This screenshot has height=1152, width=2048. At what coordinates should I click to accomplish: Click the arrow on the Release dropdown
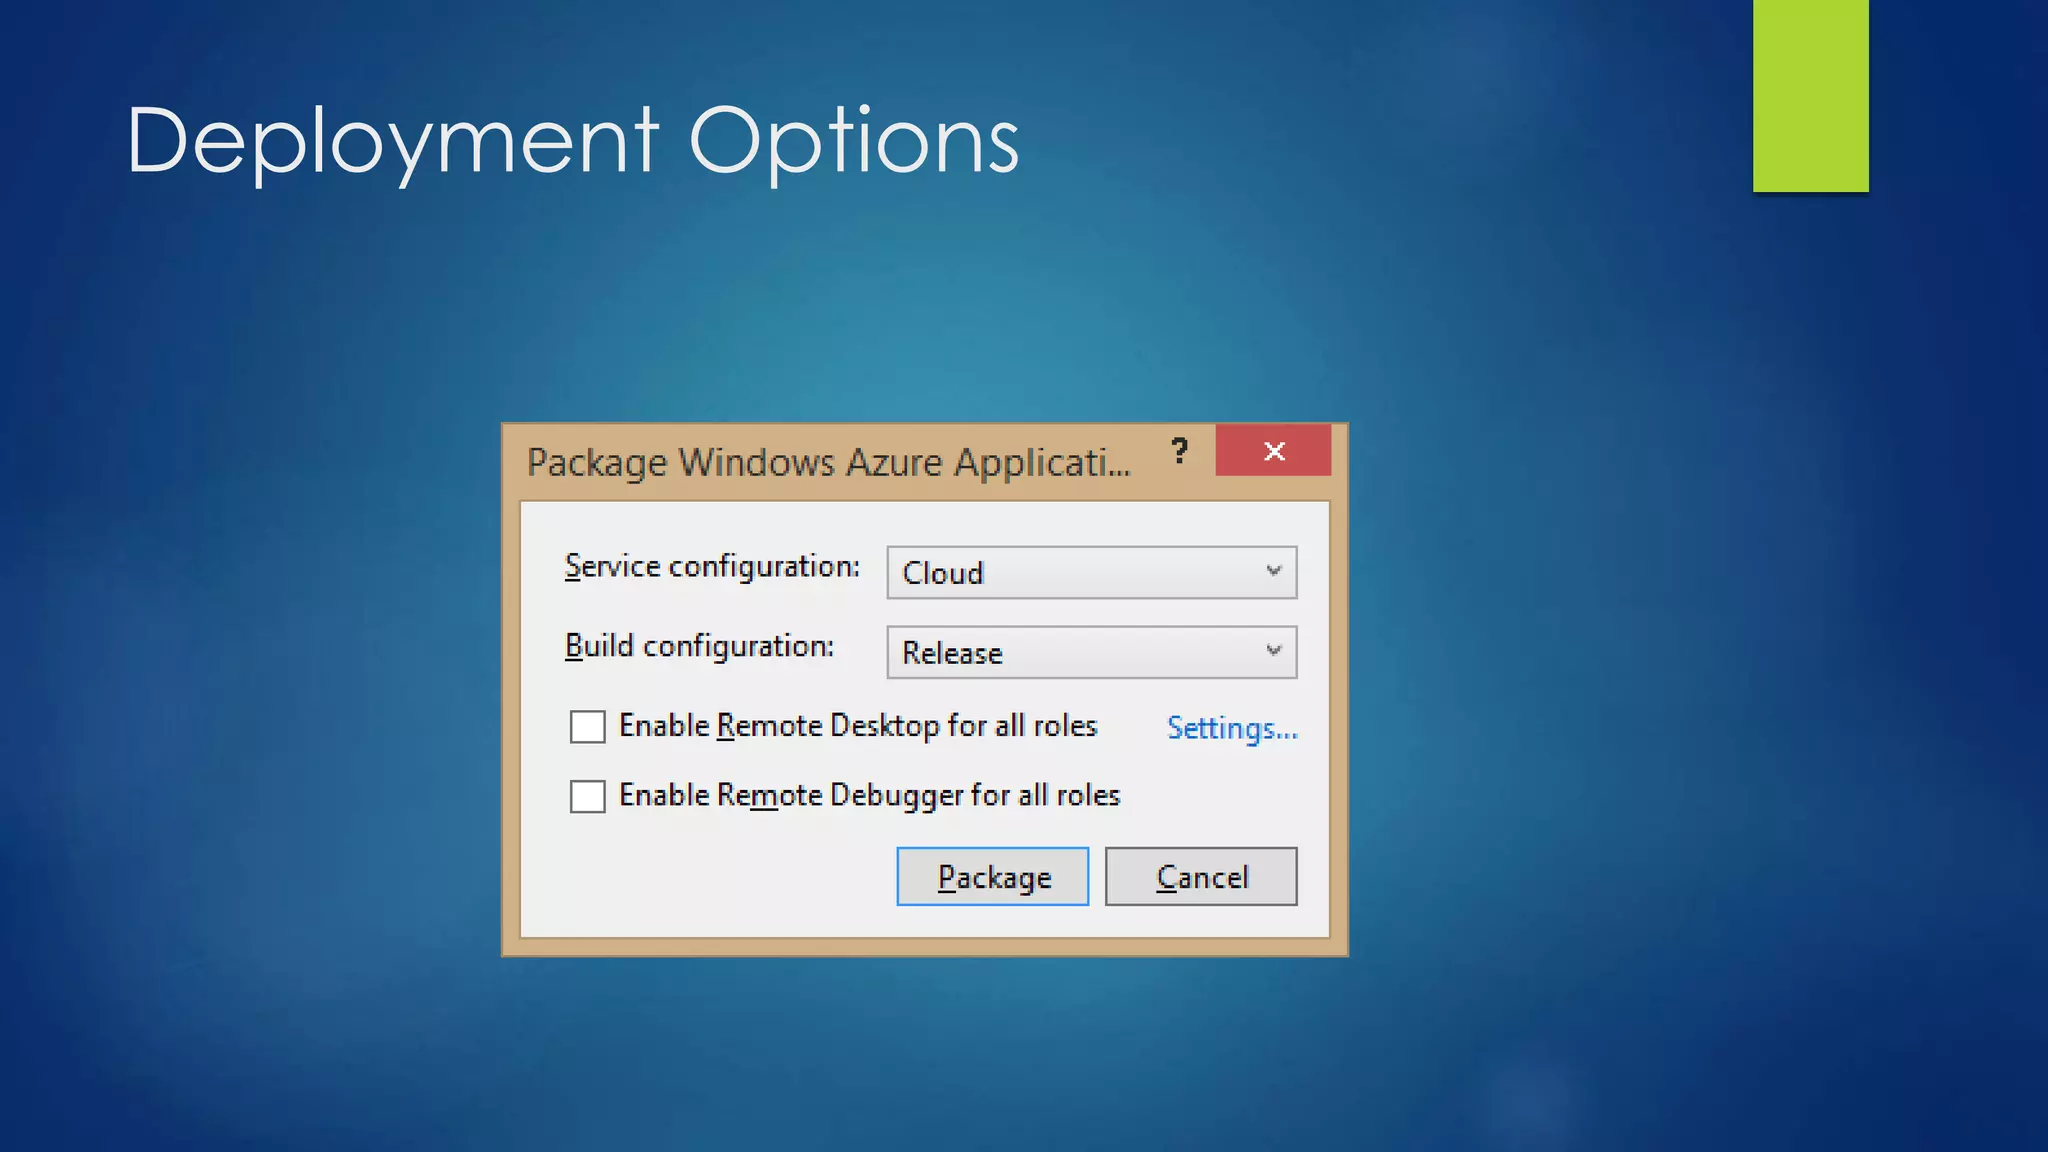pyautogui.click(x=1273, y=651)
